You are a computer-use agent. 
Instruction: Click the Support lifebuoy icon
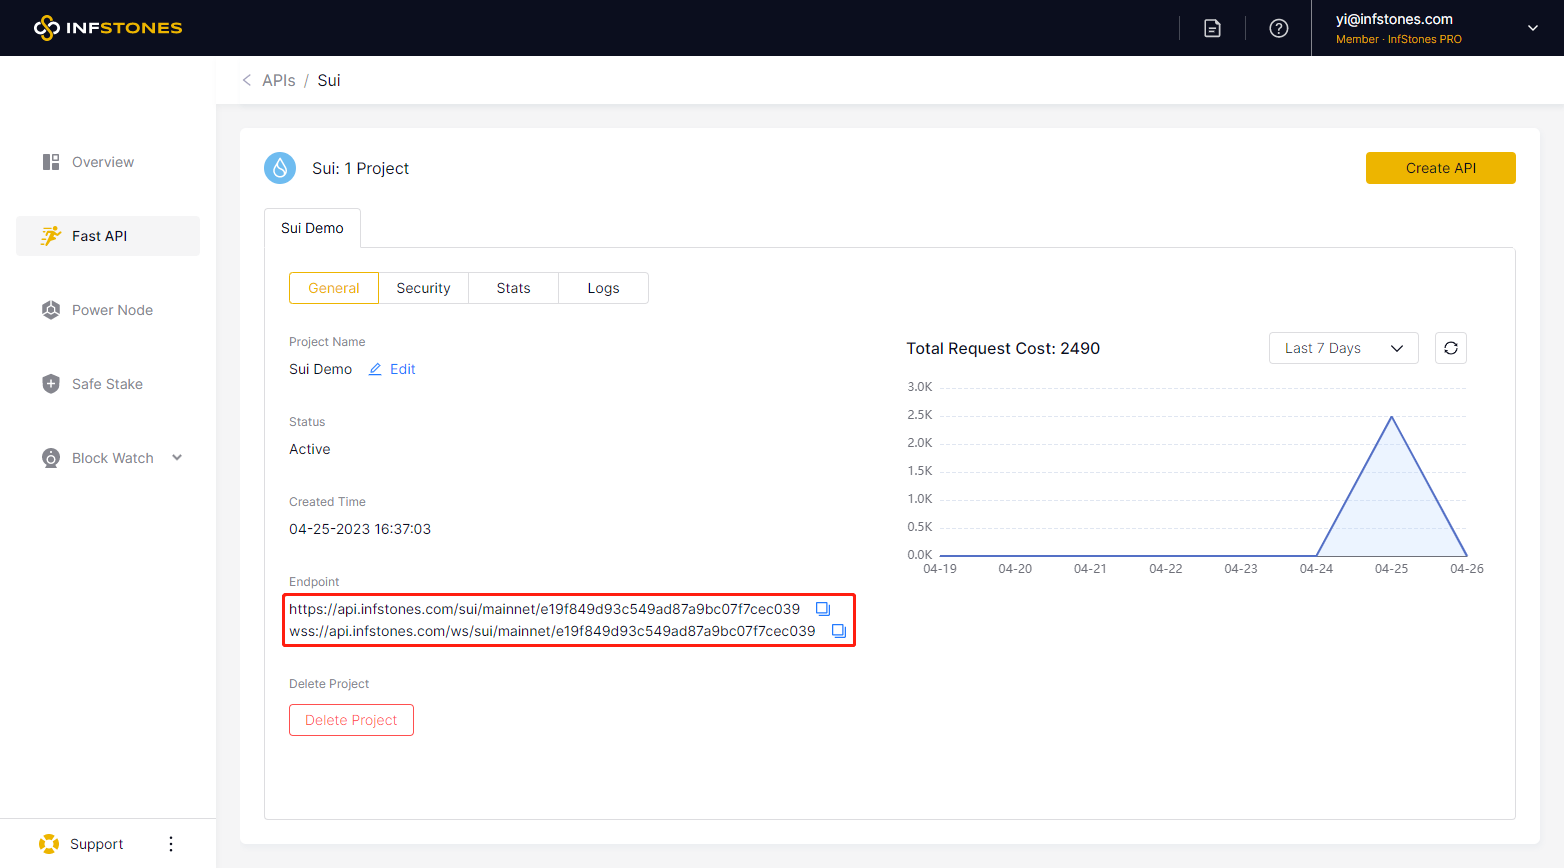(49, 844)
